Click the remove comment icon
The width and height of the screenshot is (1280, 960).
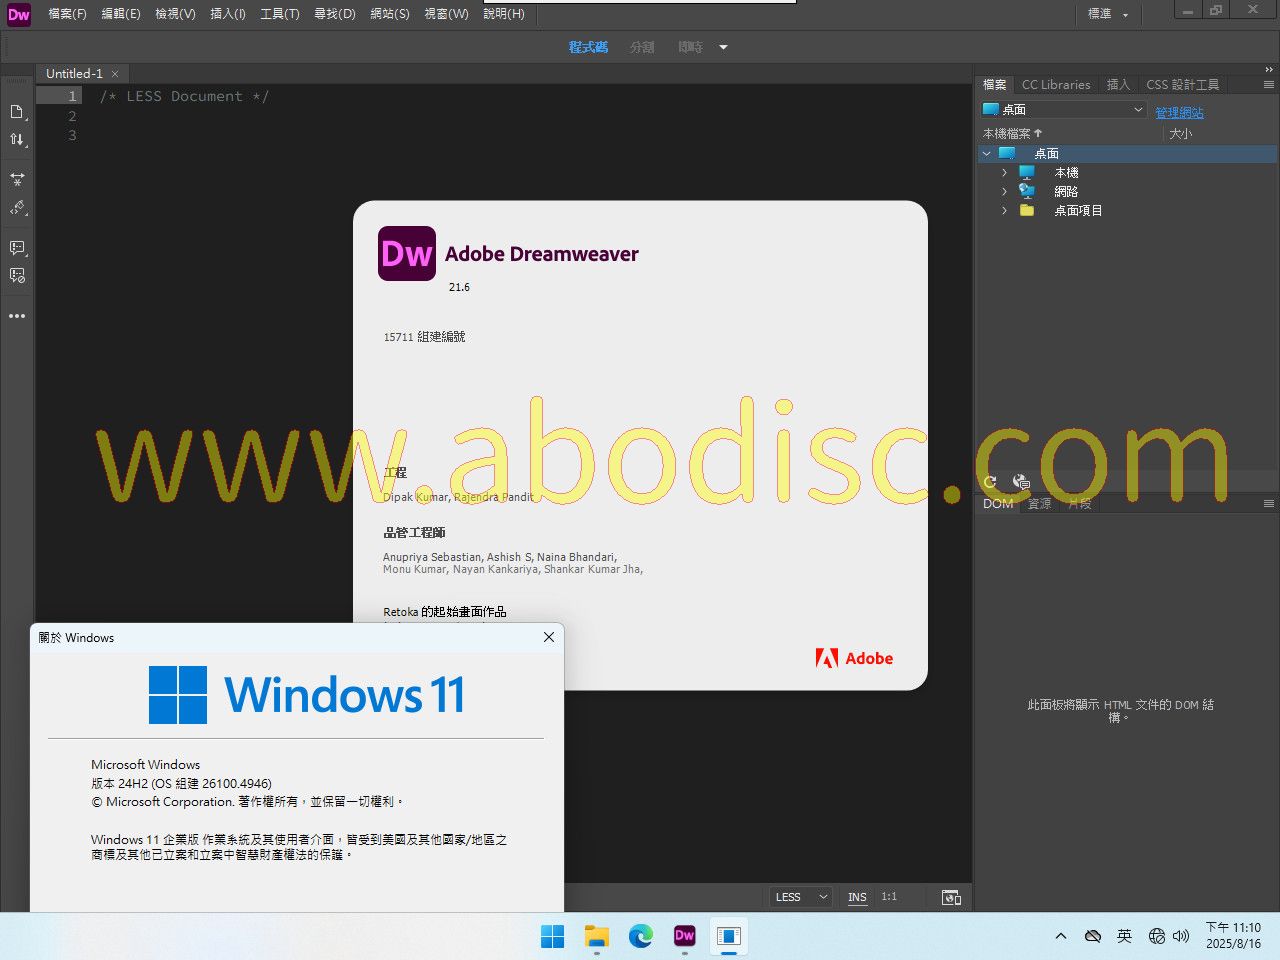[17, 275]
